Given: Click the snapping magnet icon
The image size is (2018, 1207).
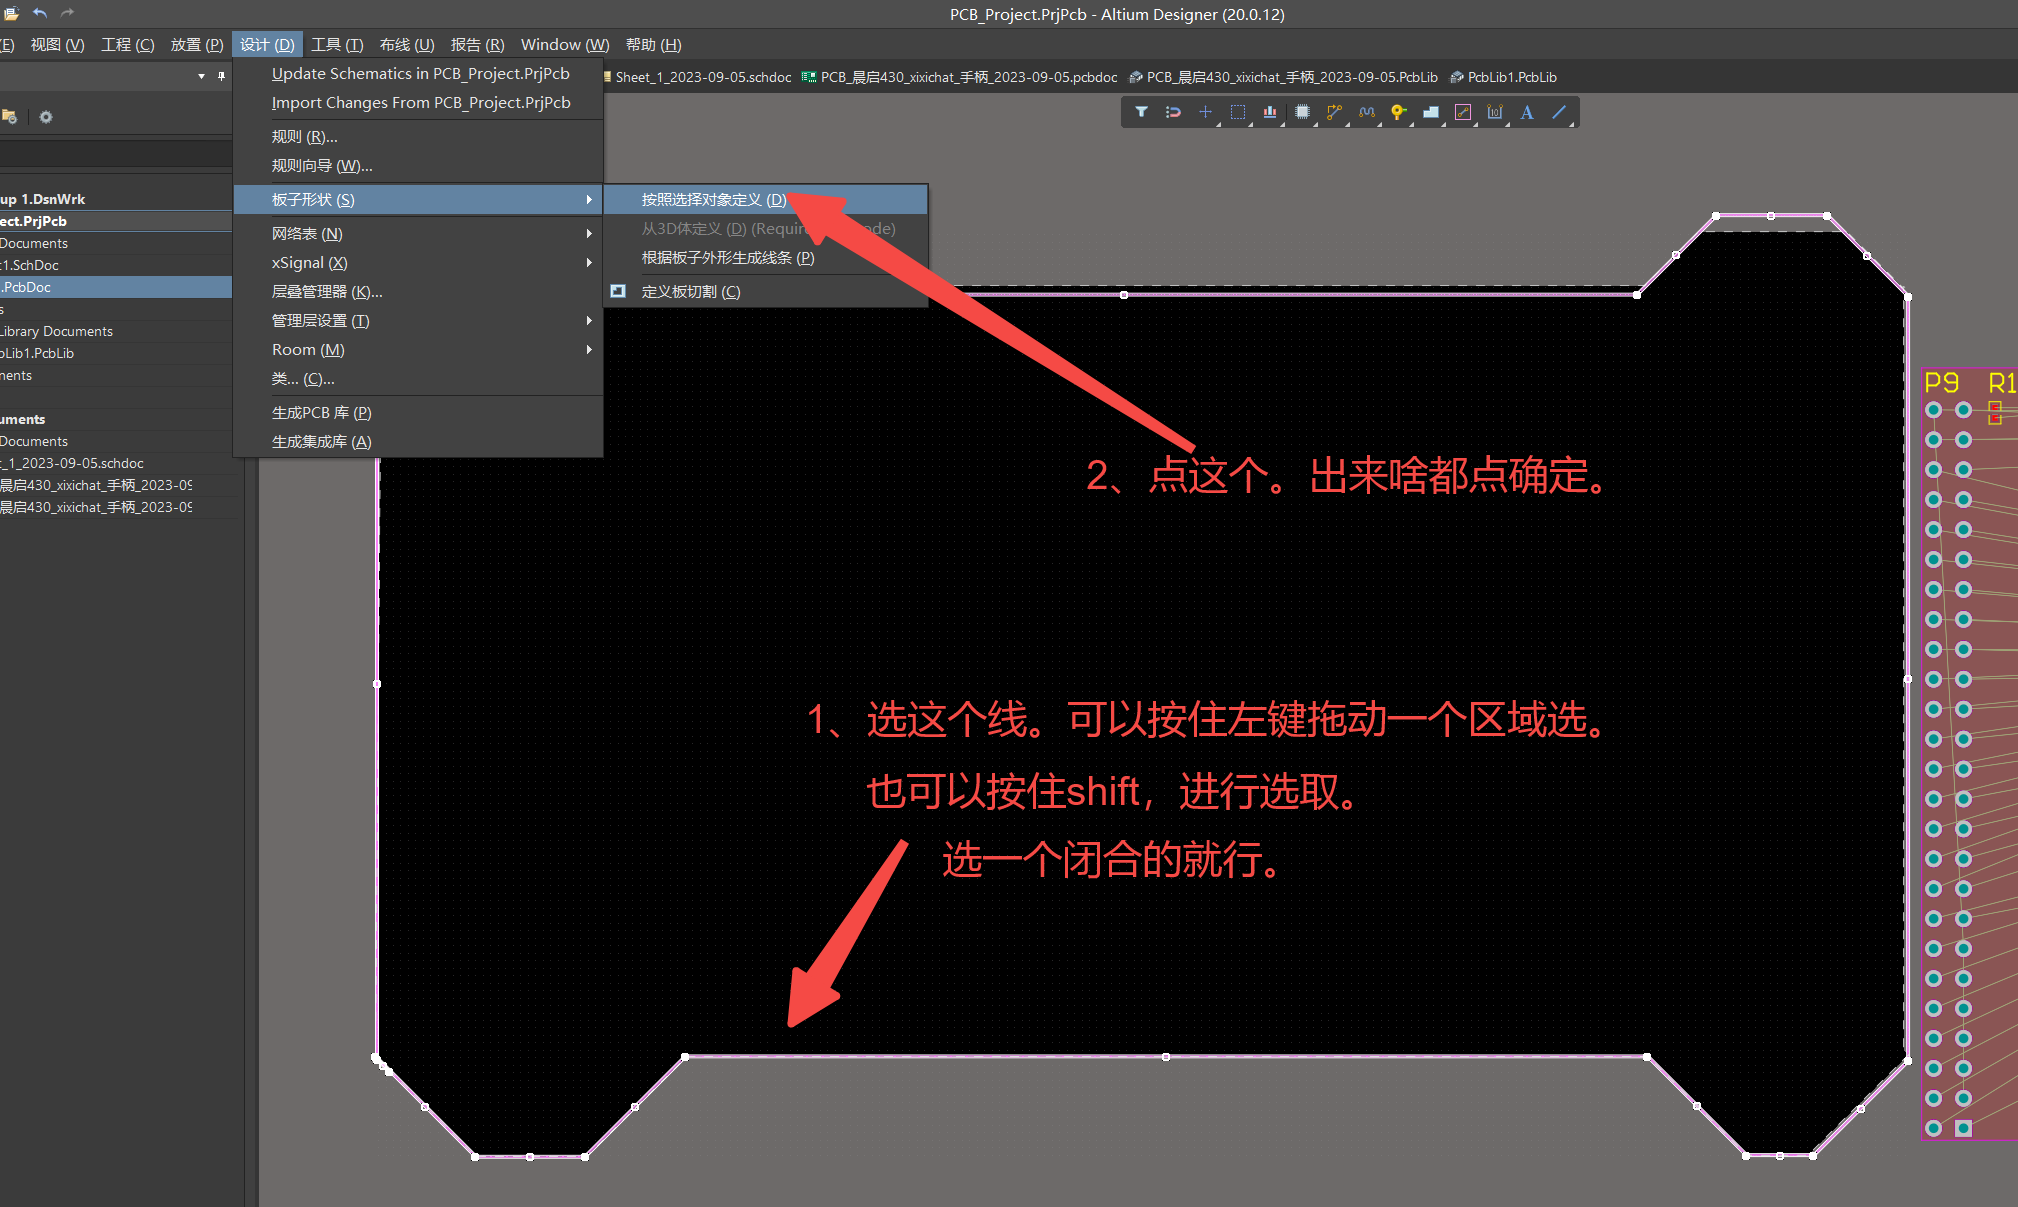Looking at the screenshot, I should pyautogui.click(x=1173, y=112).
